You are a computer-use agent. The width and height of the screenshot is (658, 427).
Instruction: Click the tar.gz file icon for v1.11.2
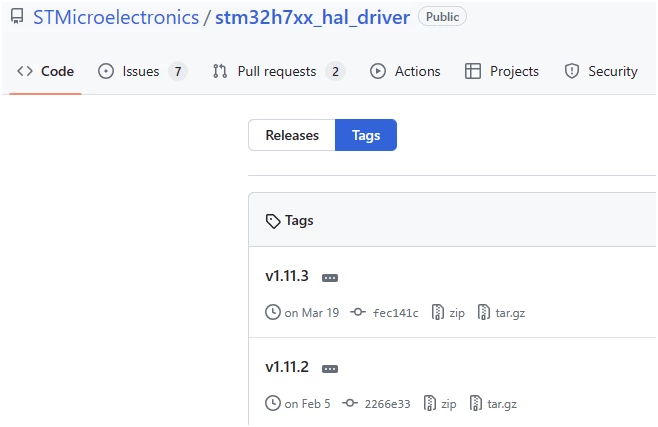coord(475,404)
